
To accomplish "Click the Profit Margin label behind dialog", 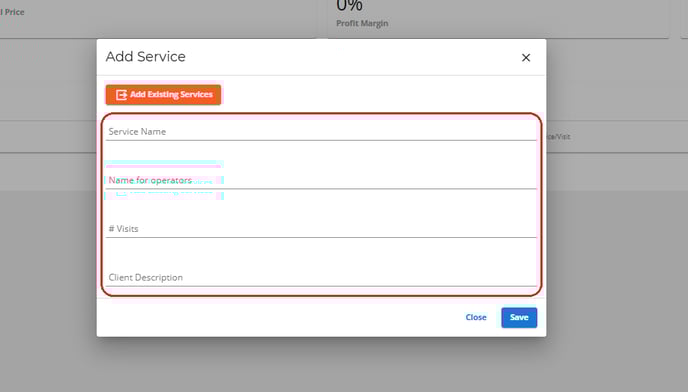I will click(362, 23).
